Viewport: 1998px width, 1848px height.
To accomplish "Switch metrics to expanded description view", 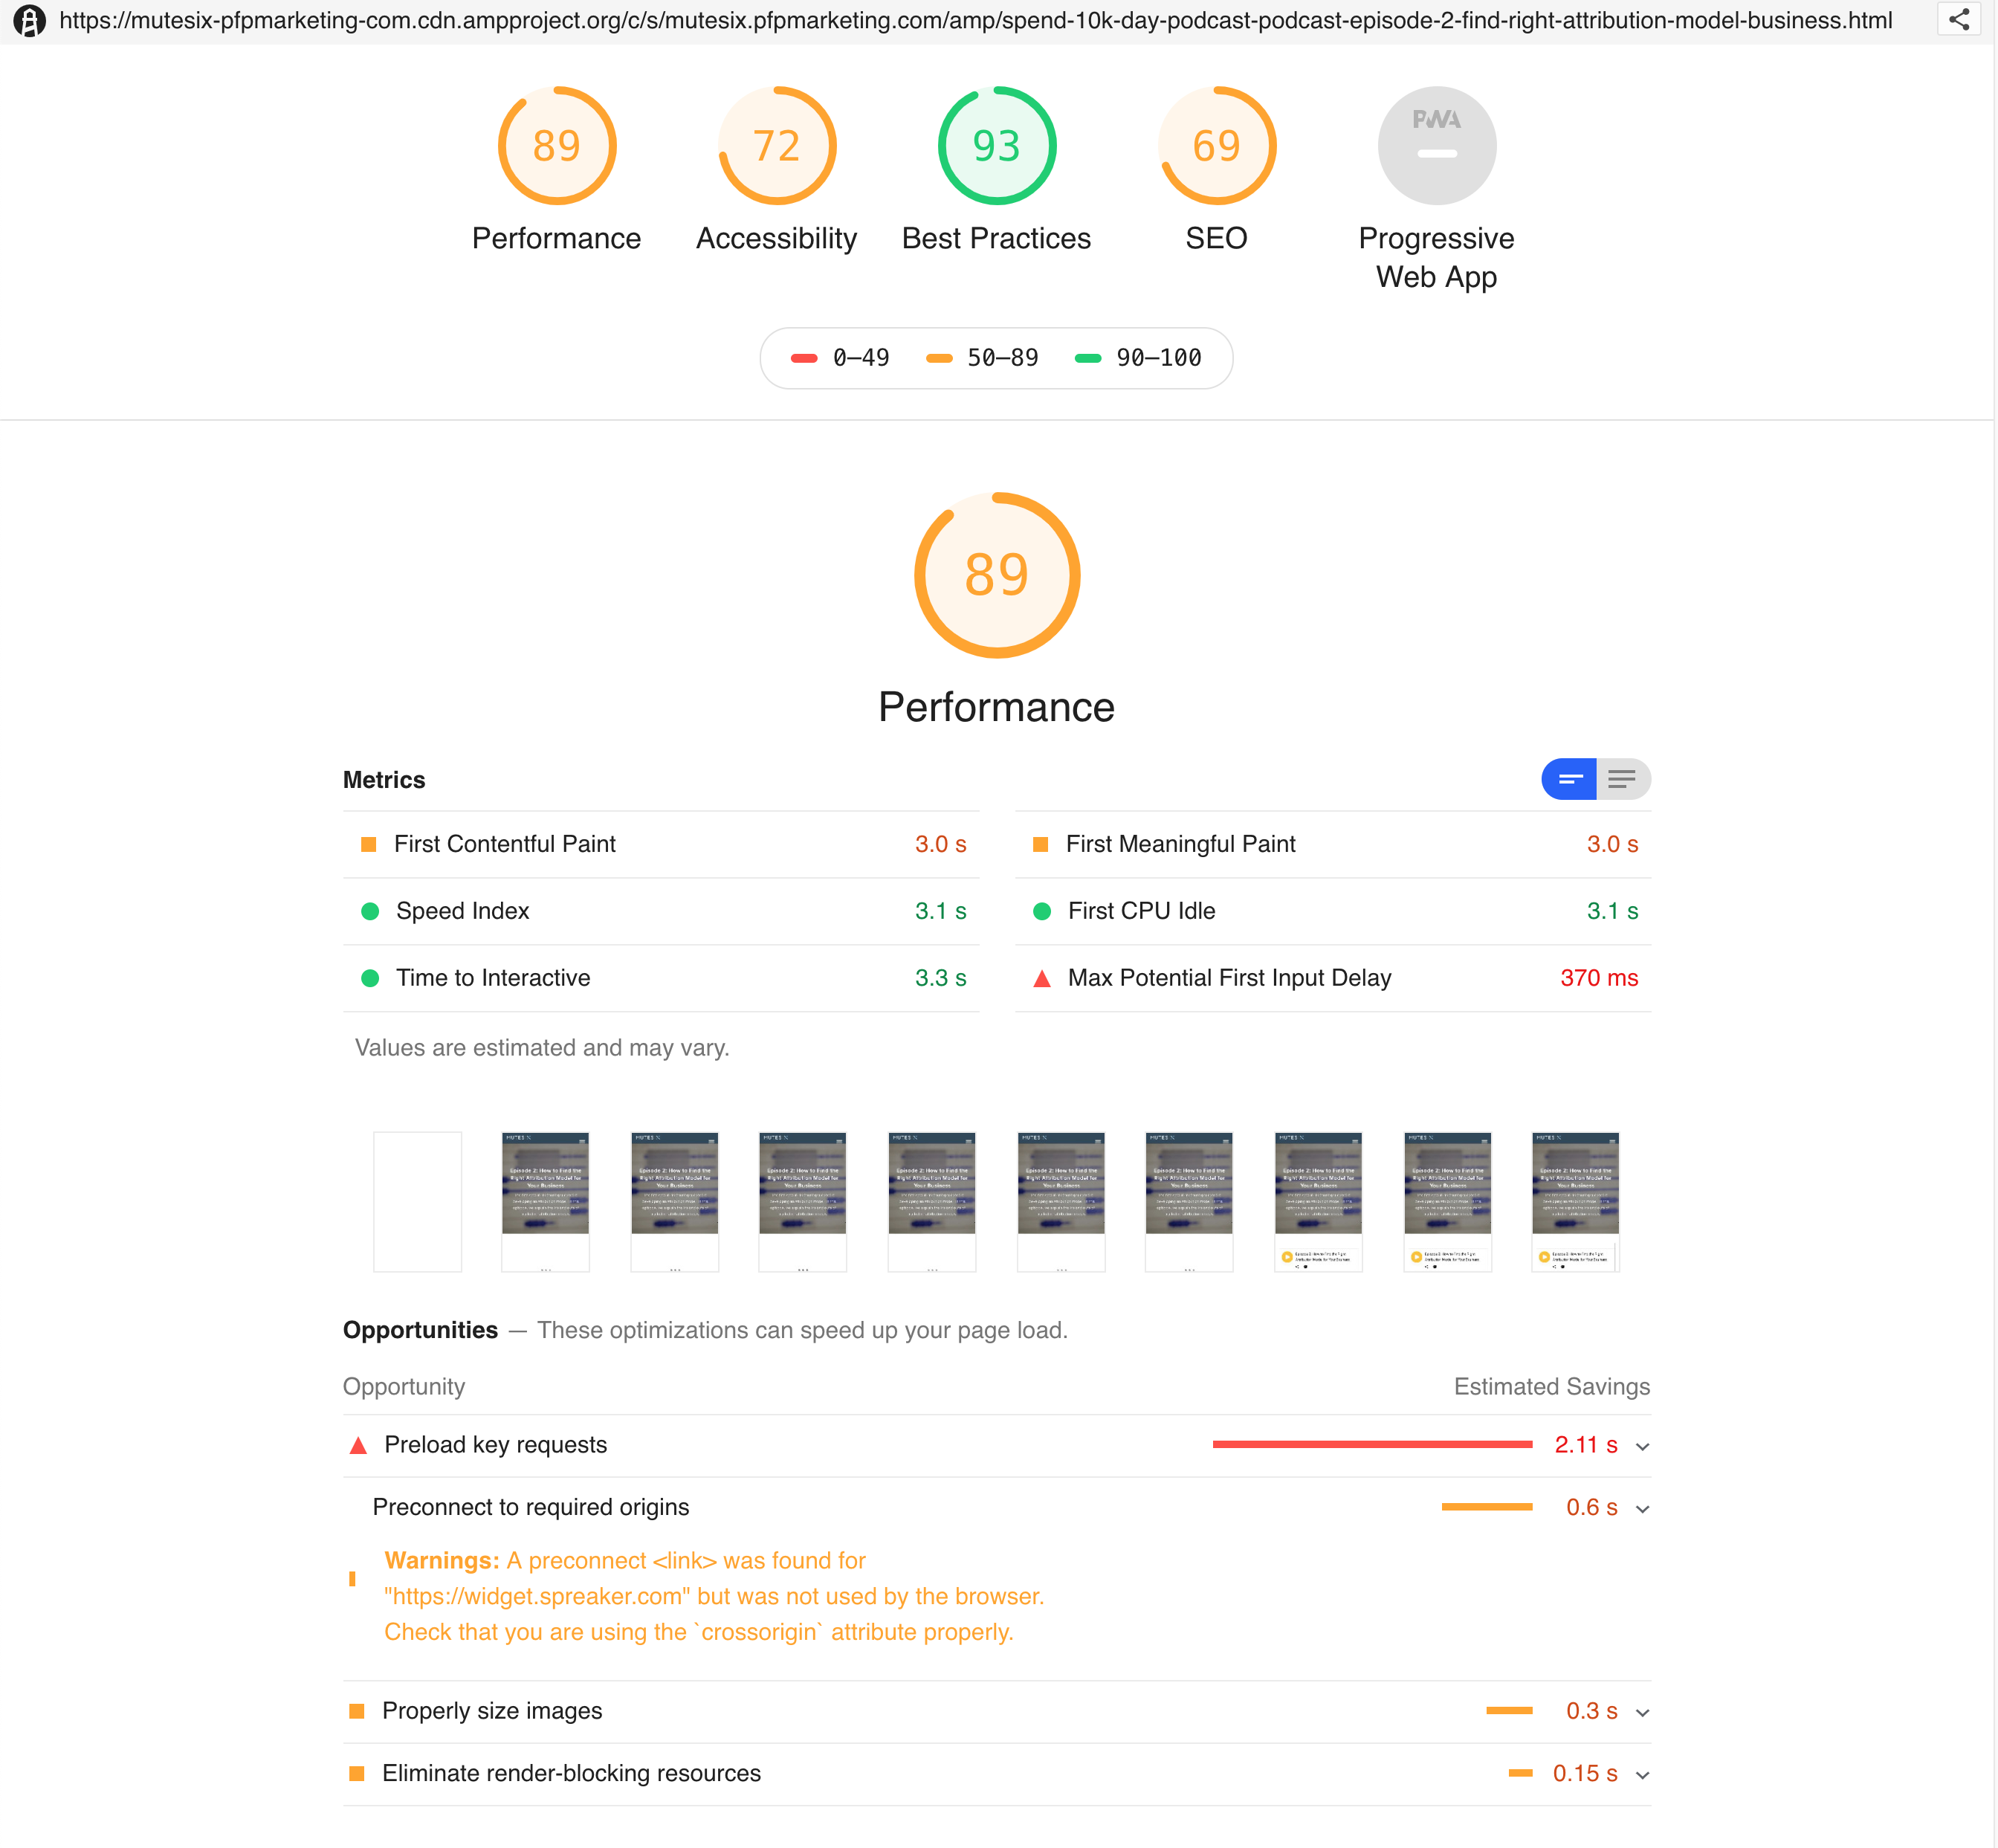I will 1622,779.
